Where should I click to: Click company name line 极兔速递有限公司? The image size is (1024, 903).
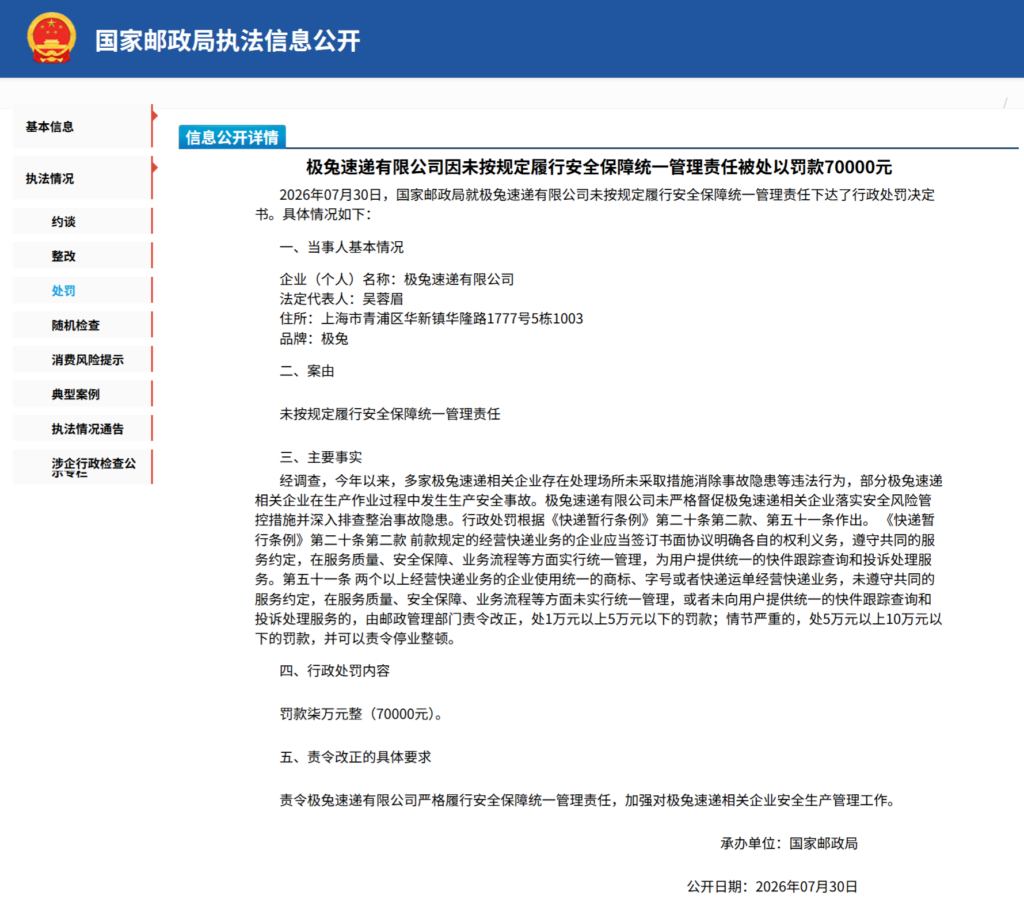[397, 279]
